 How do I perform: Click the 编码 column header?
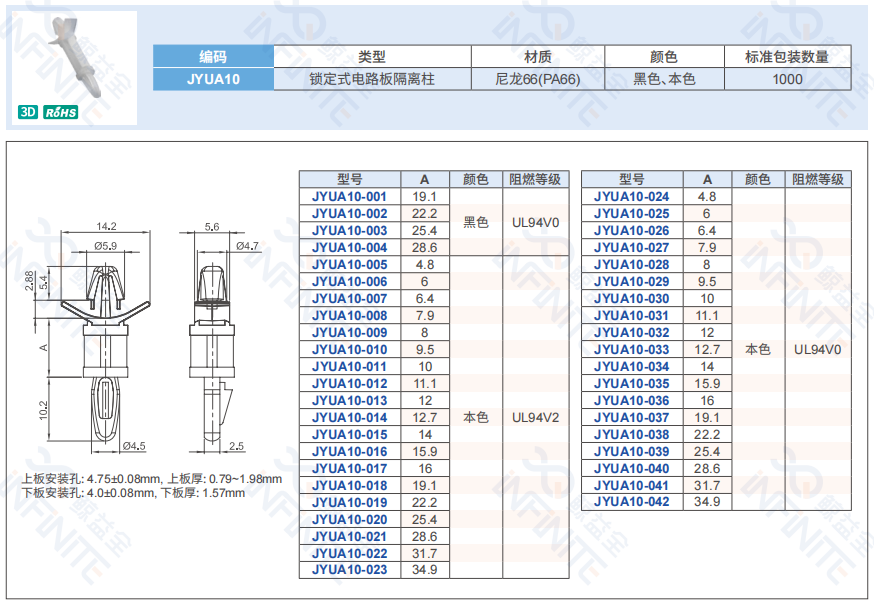[x=213, y=57]
